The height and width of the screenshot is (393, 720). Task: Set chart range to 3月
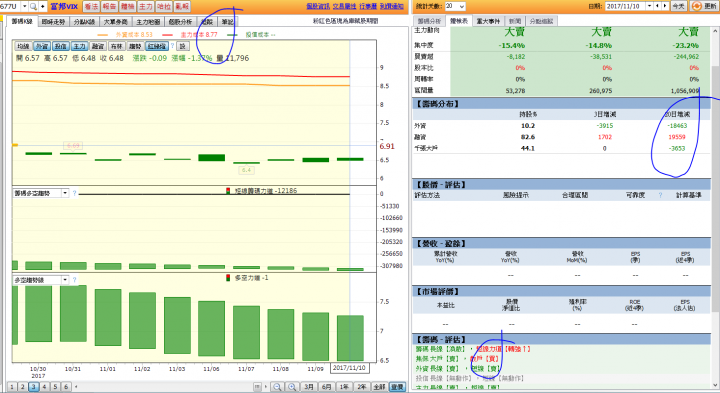coord(309,387)
